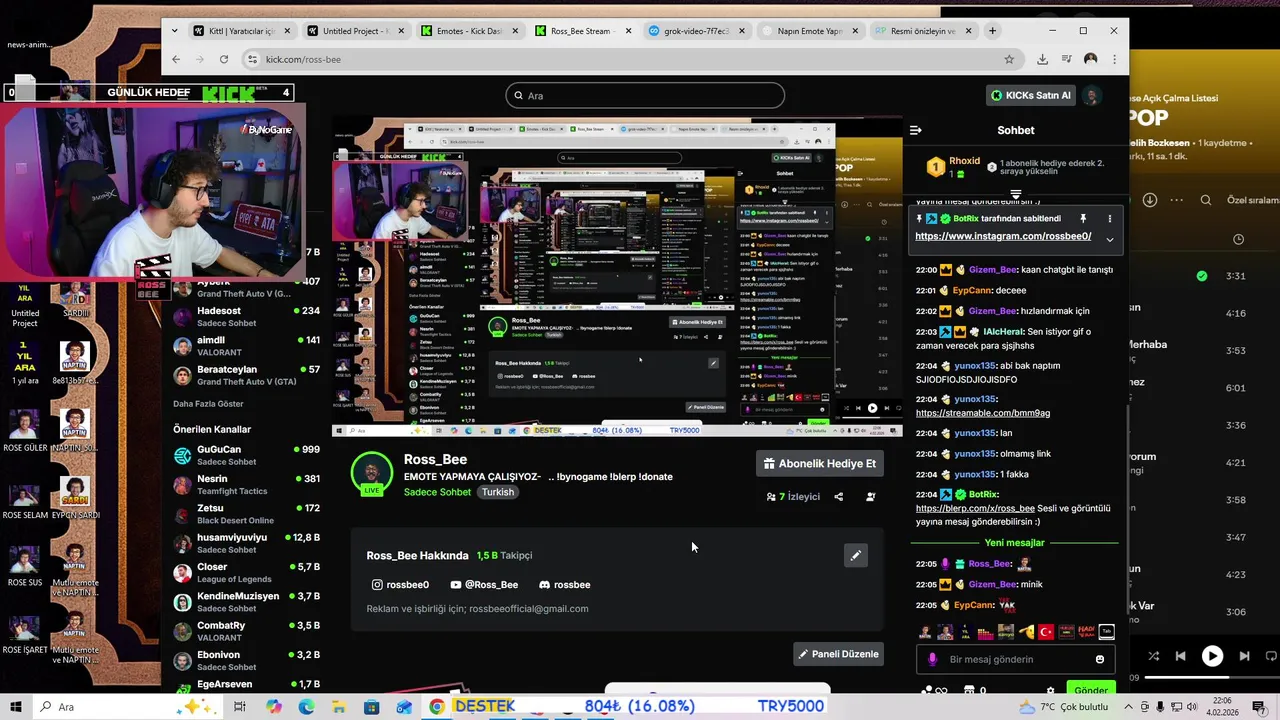This screenshot has height=720, width=1280.
Task: Open Spotify playlist more options dots
Action: pyautogui.click(x=1178, y=200)
